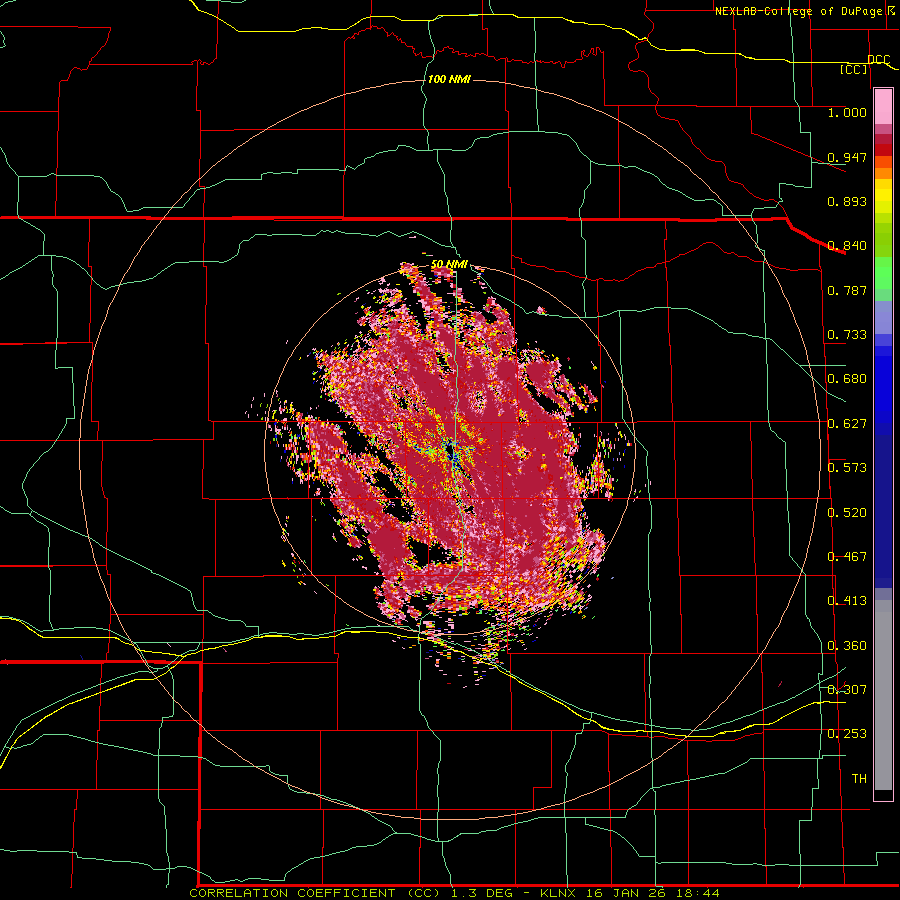Screen dimensions: 900x900
Task: Click the radar site at the echo center
Action: click(x=451, y=449)
